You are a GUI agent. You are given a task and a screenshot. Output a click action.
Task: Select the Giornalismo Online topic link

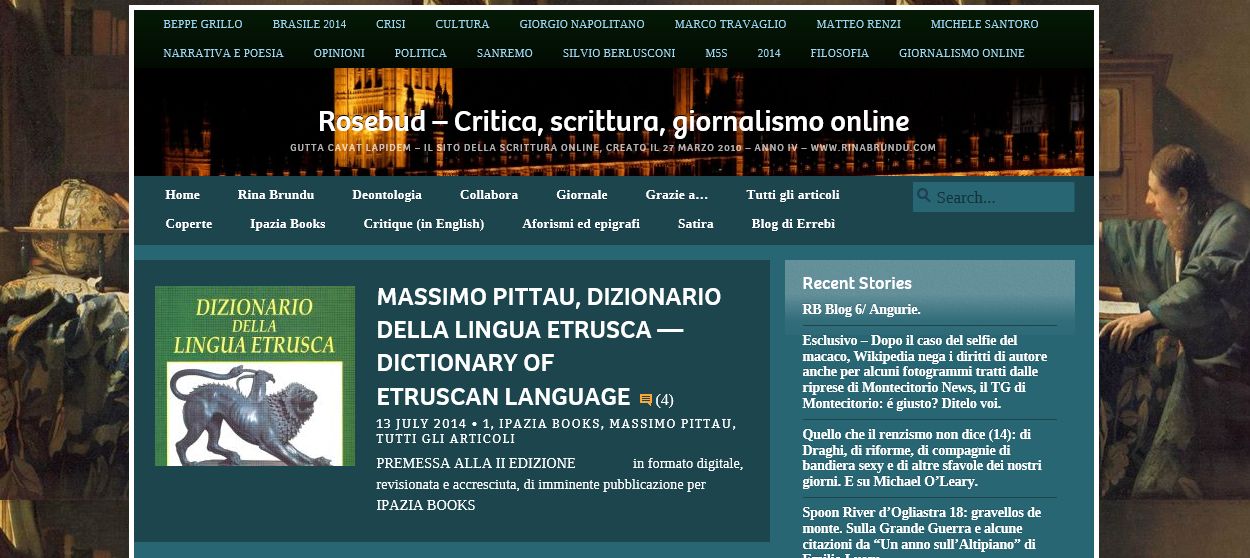[x=961, y=53]
